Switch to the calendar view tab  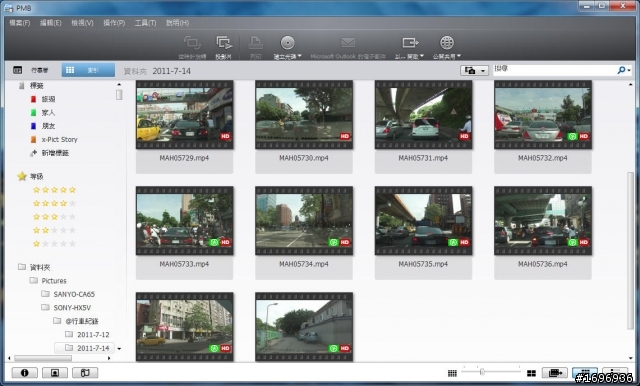point(32,70)
